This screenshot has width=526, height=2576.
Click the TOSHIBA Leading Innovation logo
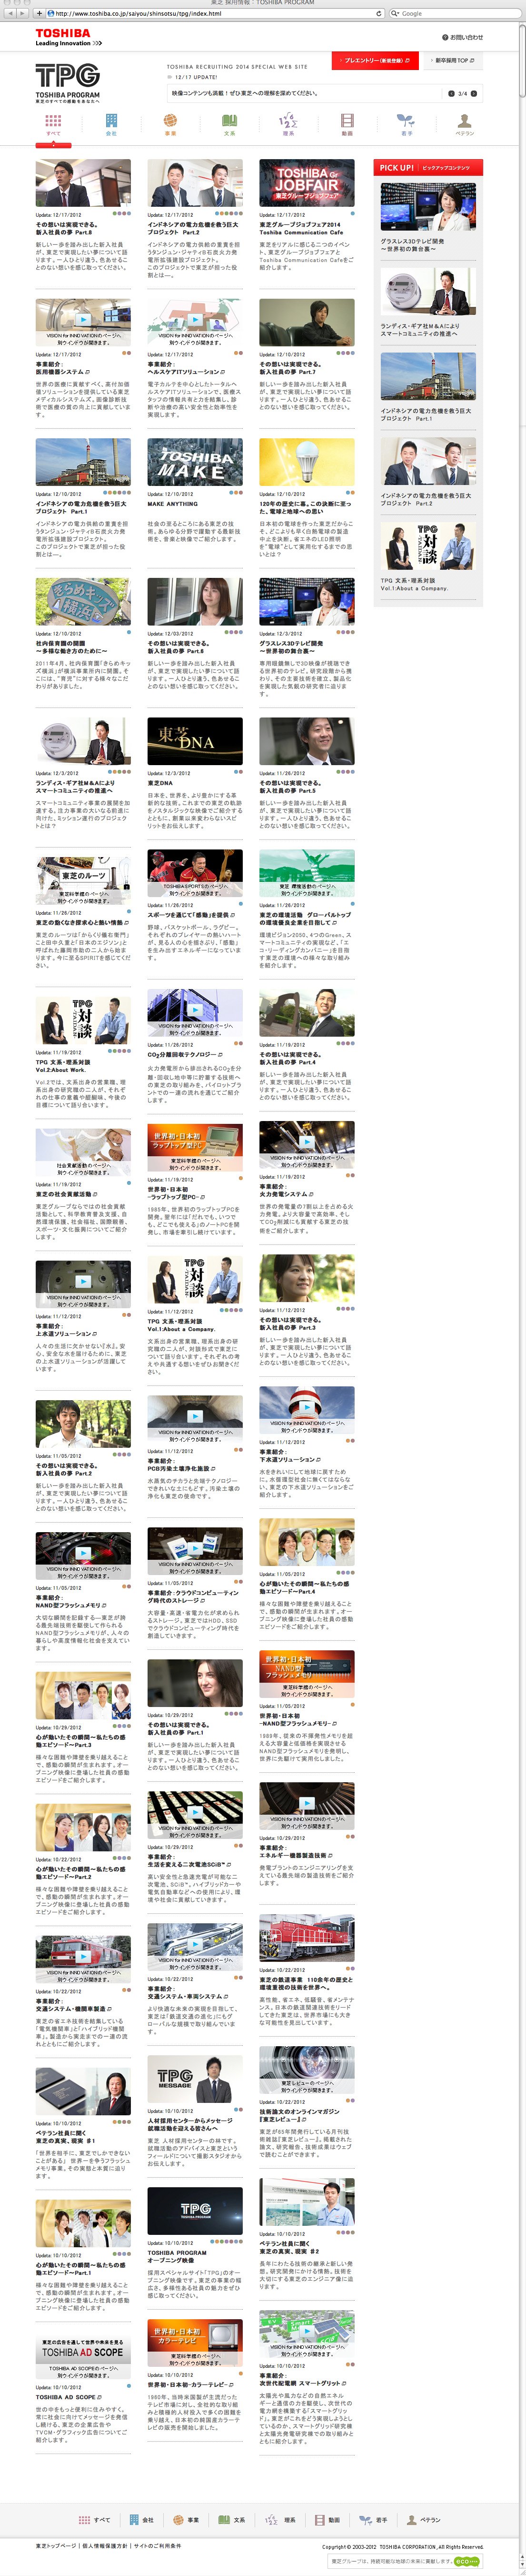click(68, 38)
